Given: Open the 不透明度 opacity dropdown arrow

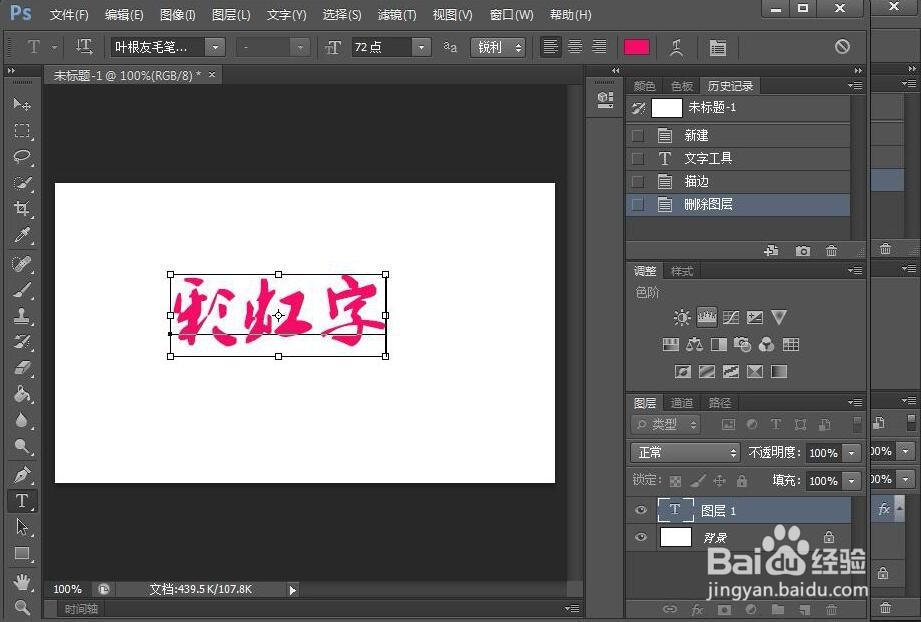Looking at the screenshot, I should point(851,452).
